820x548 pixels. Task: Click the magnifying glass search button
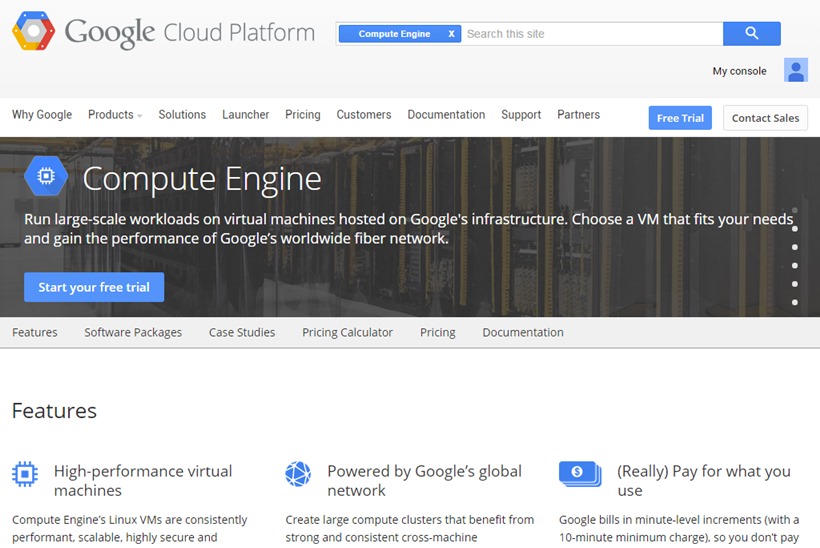(752, 34)
